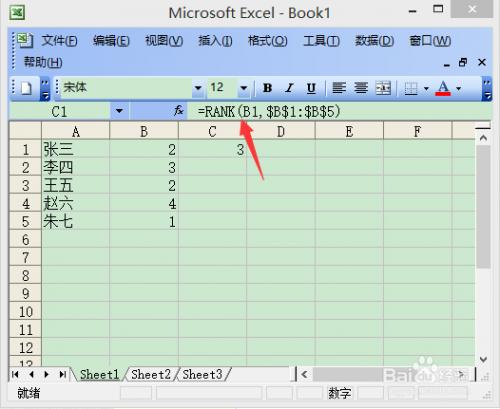Select cell containing 王五

(x=76, y=185)
